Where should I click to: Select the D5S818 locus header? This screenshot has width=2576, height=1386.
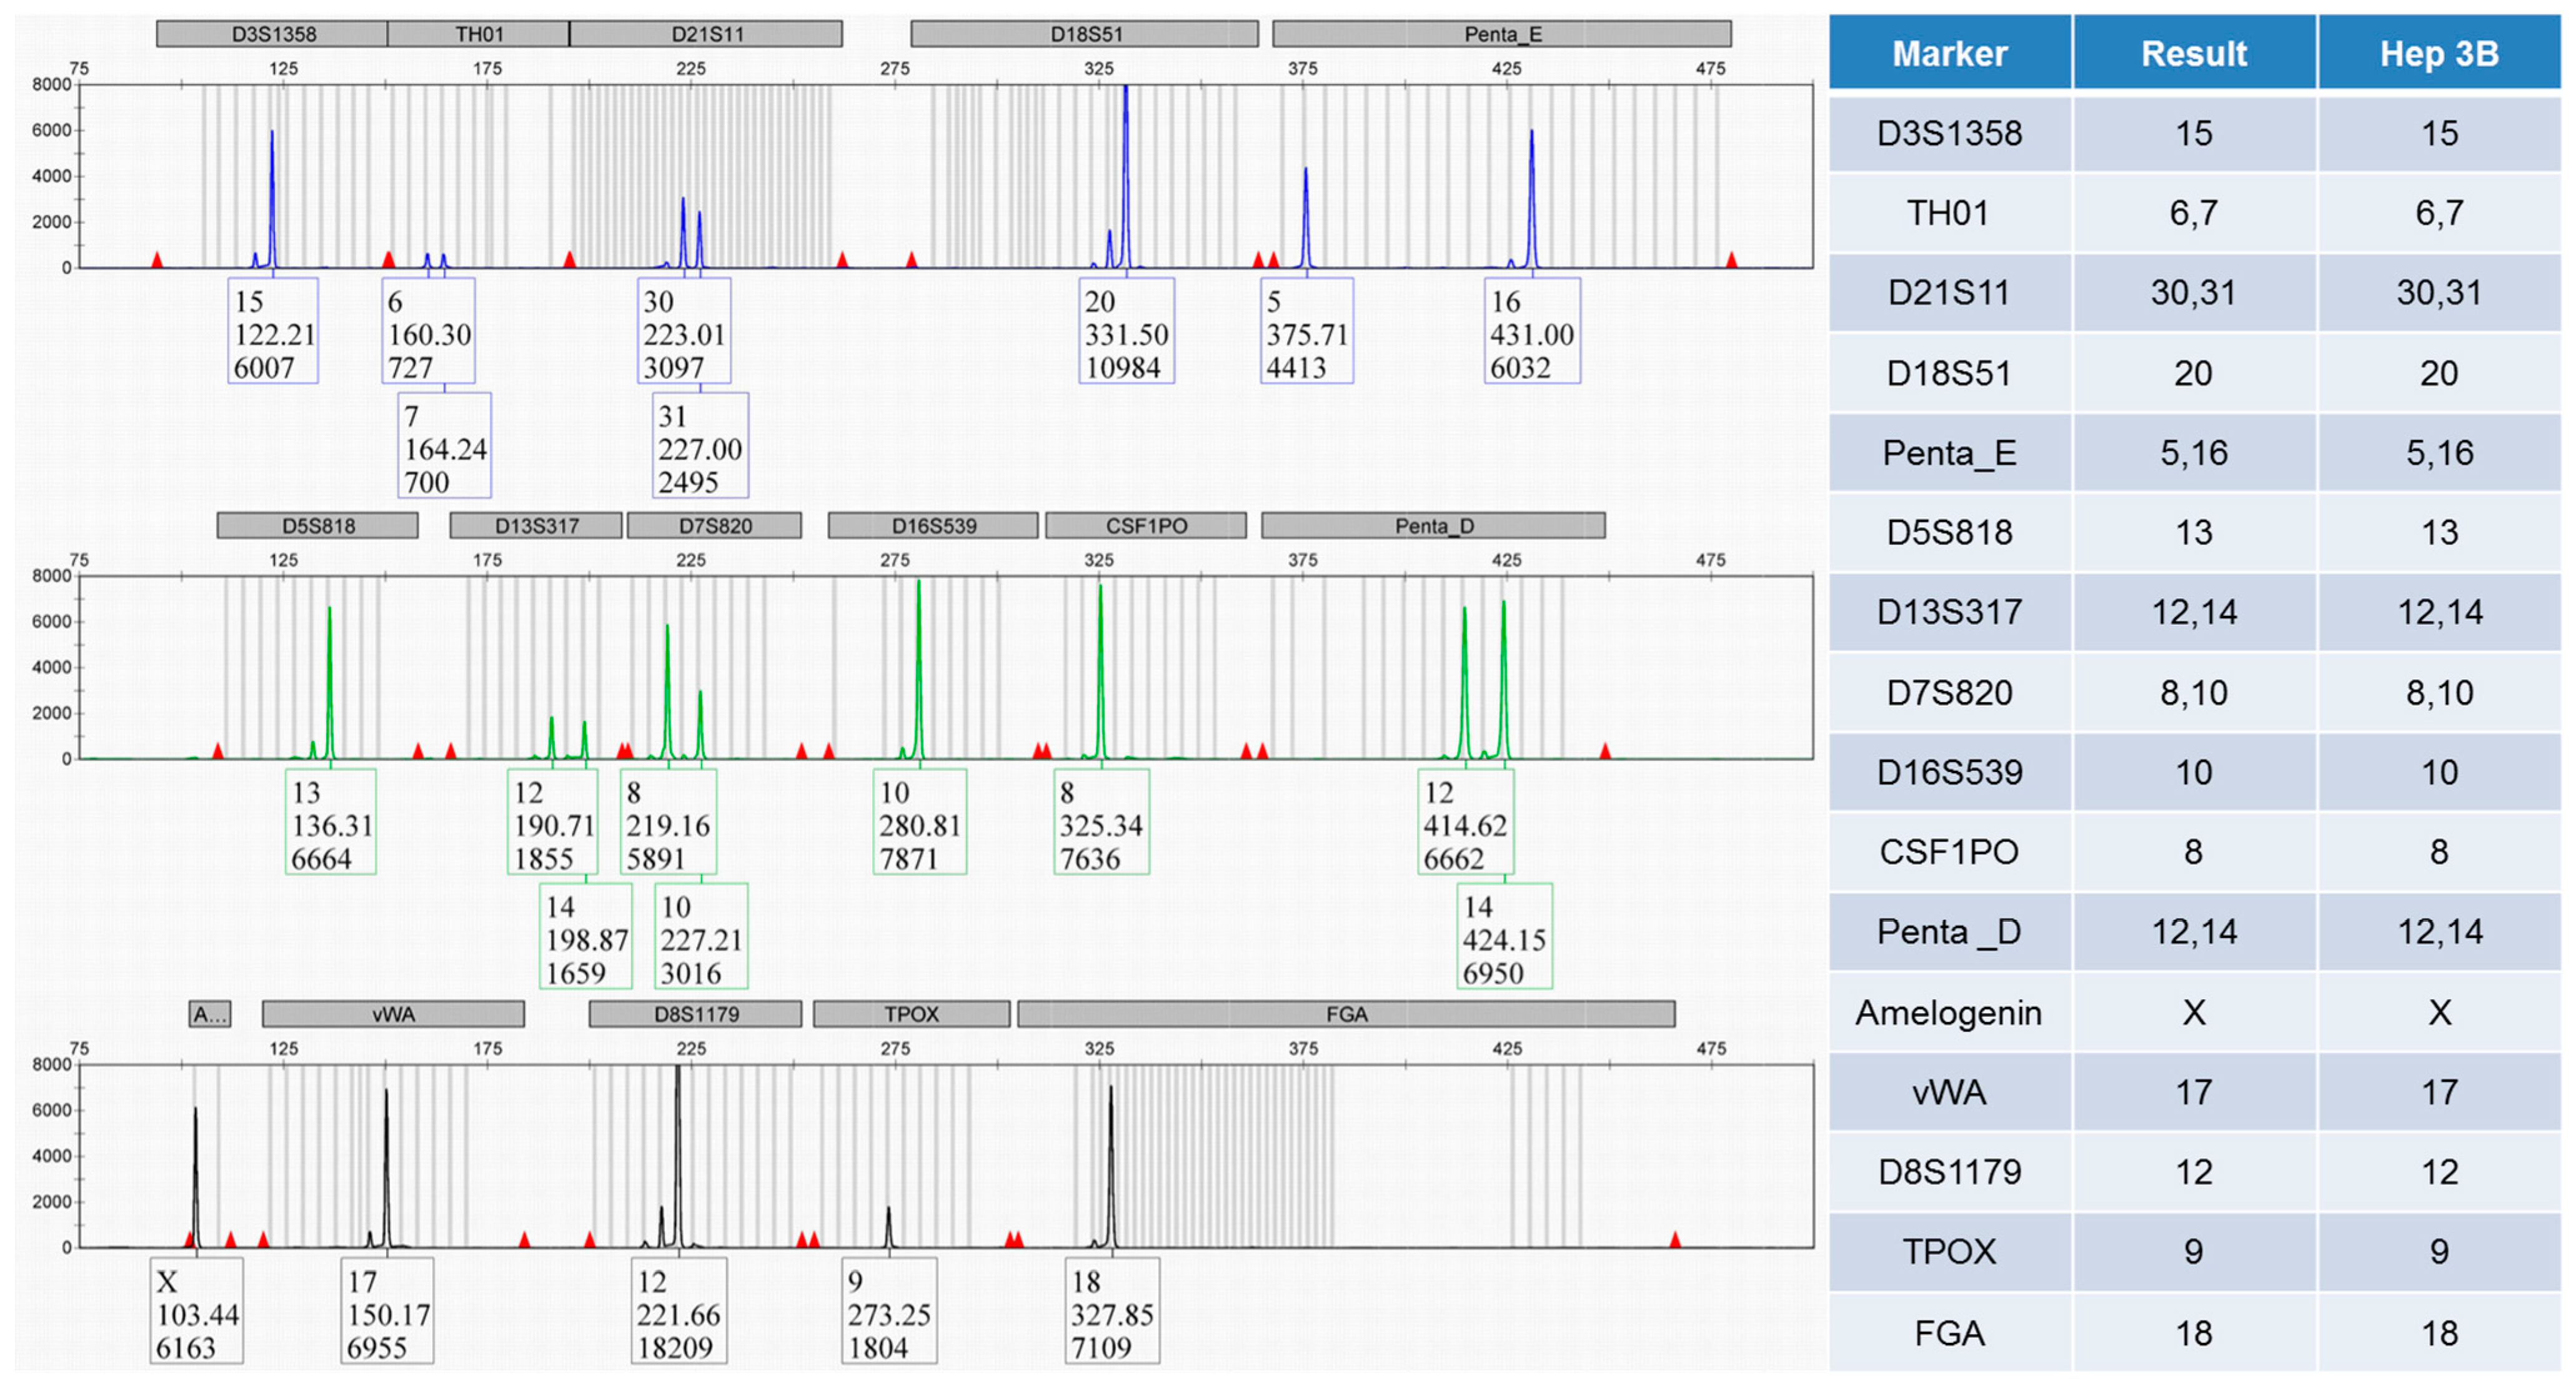coord(317,526)
